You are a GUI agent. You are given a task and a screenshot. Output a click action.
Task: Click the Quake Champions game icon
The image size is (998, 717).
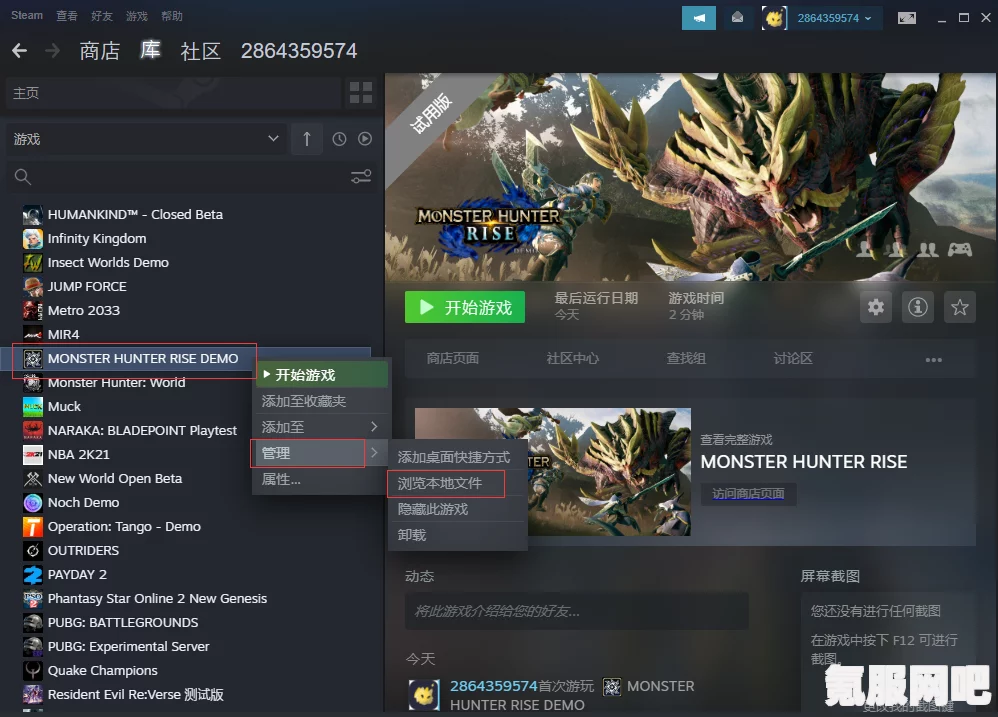click(x=32, y=671)
